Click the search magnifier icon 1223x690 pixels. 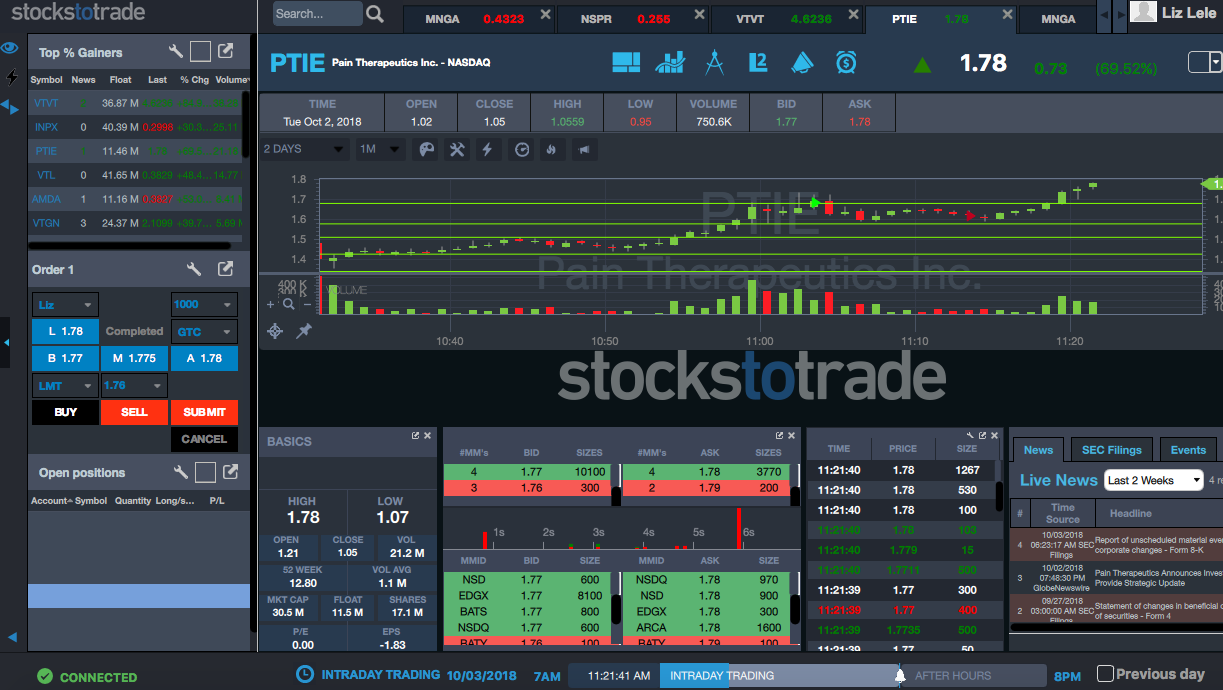(375, 14)
